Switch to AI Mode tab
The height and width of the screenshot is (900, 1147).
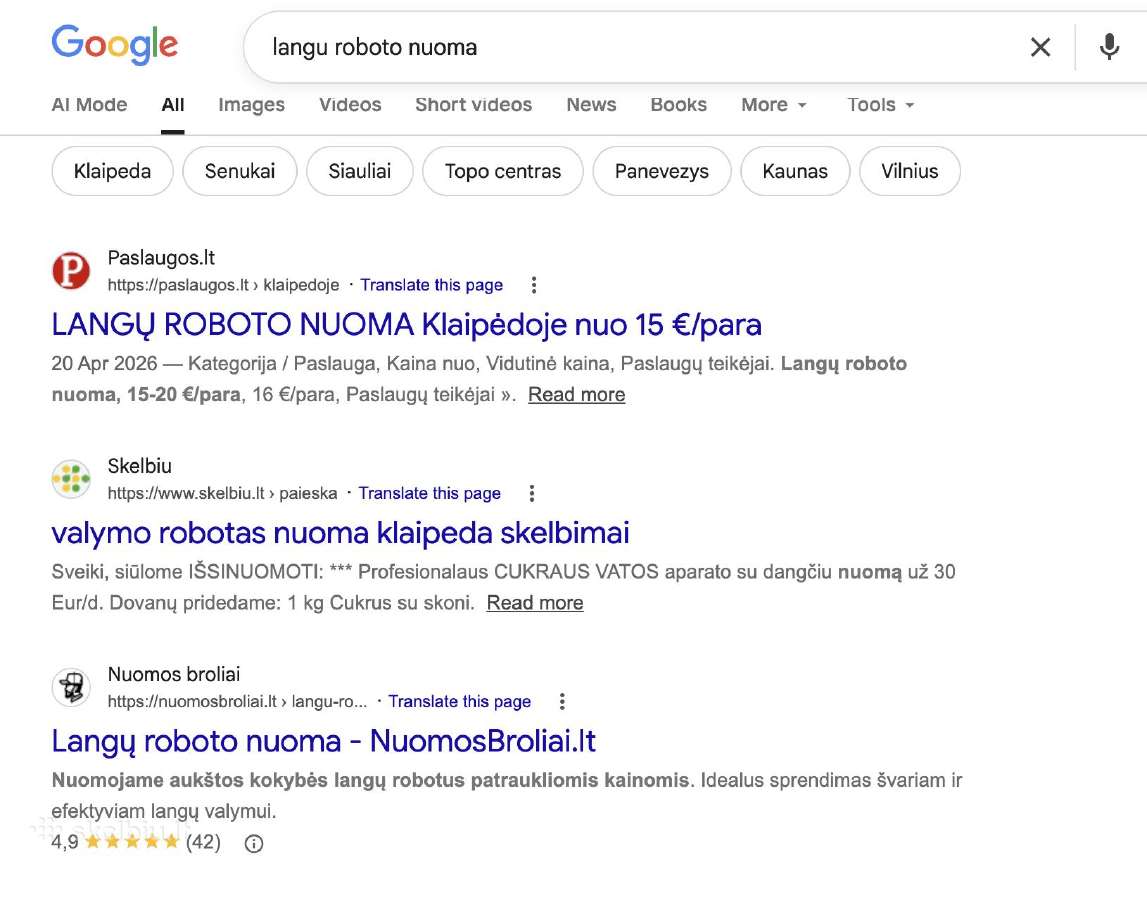pyautogui.click(x=89, y=105)
